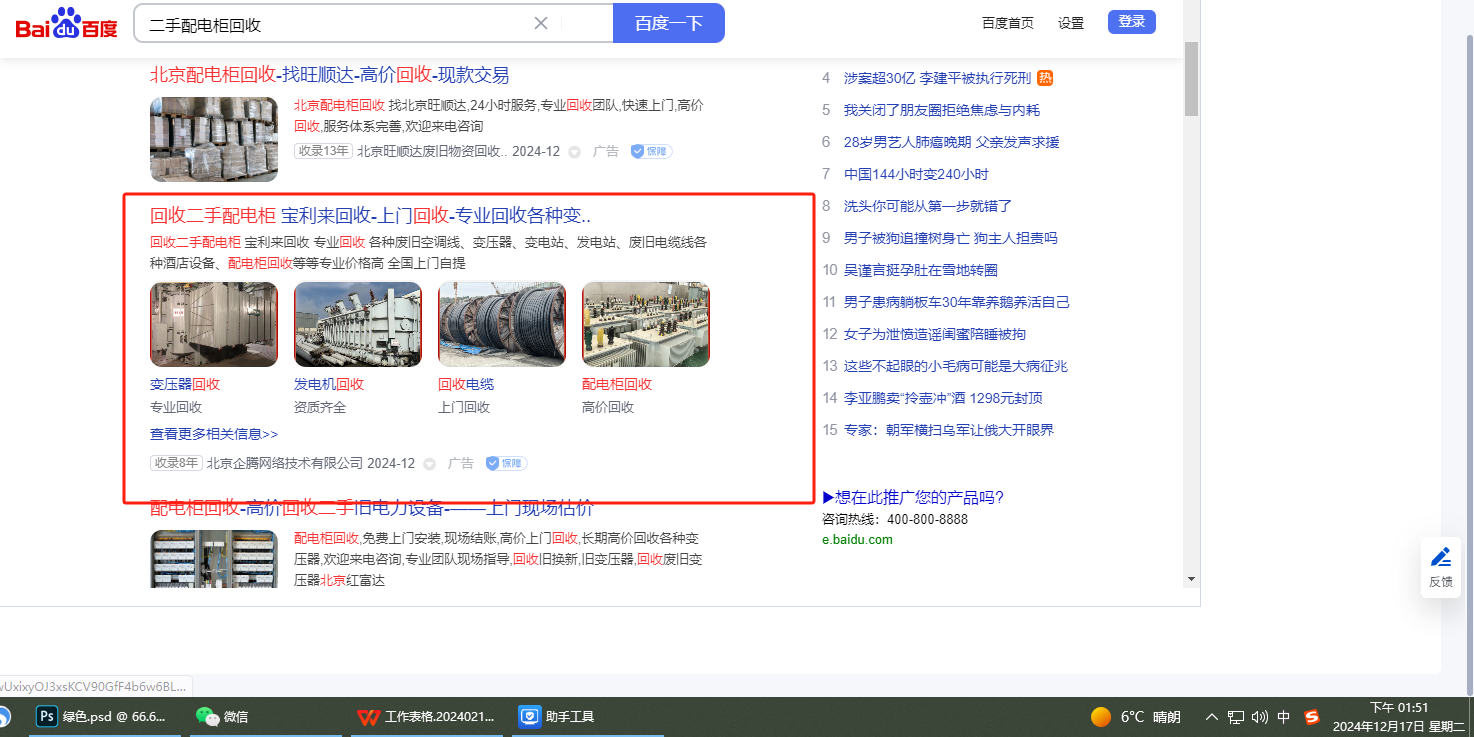Open the 回收电缆 cable reel thumbnail
The height and width of the screenshot is (737, 1474).
point(502,325)
